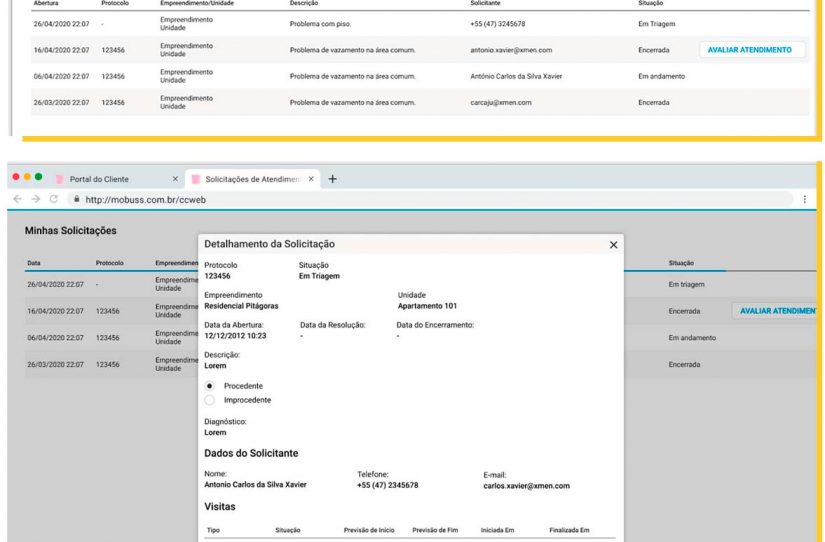Click the Antônio Carlos da Silva Xavier cell
The width and height of the screenshot is (825, 542).
click(516, 76)
